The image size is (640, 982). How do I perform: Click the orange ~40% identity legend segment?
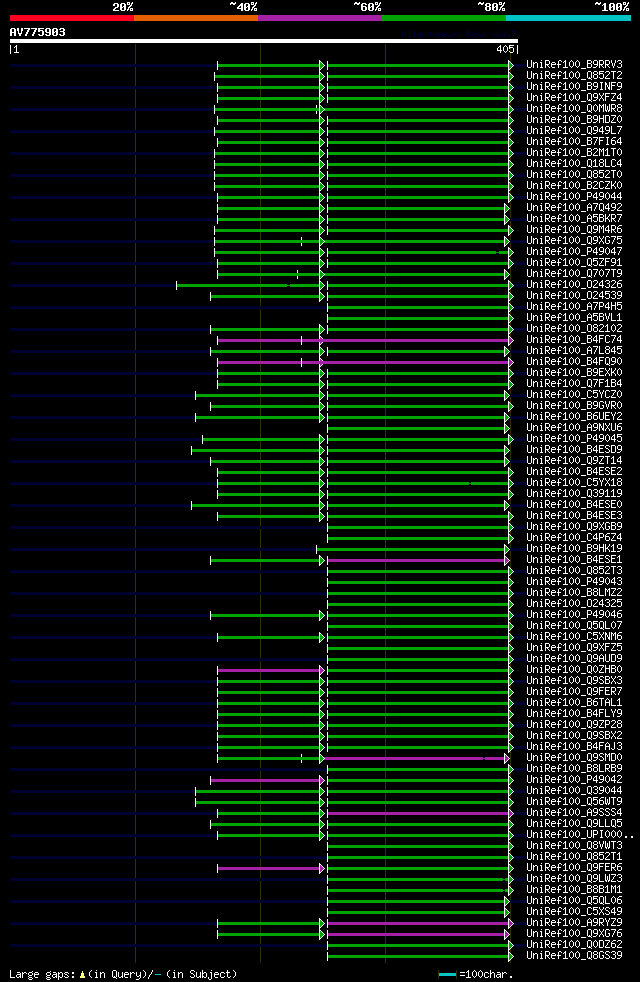[196, 18]
